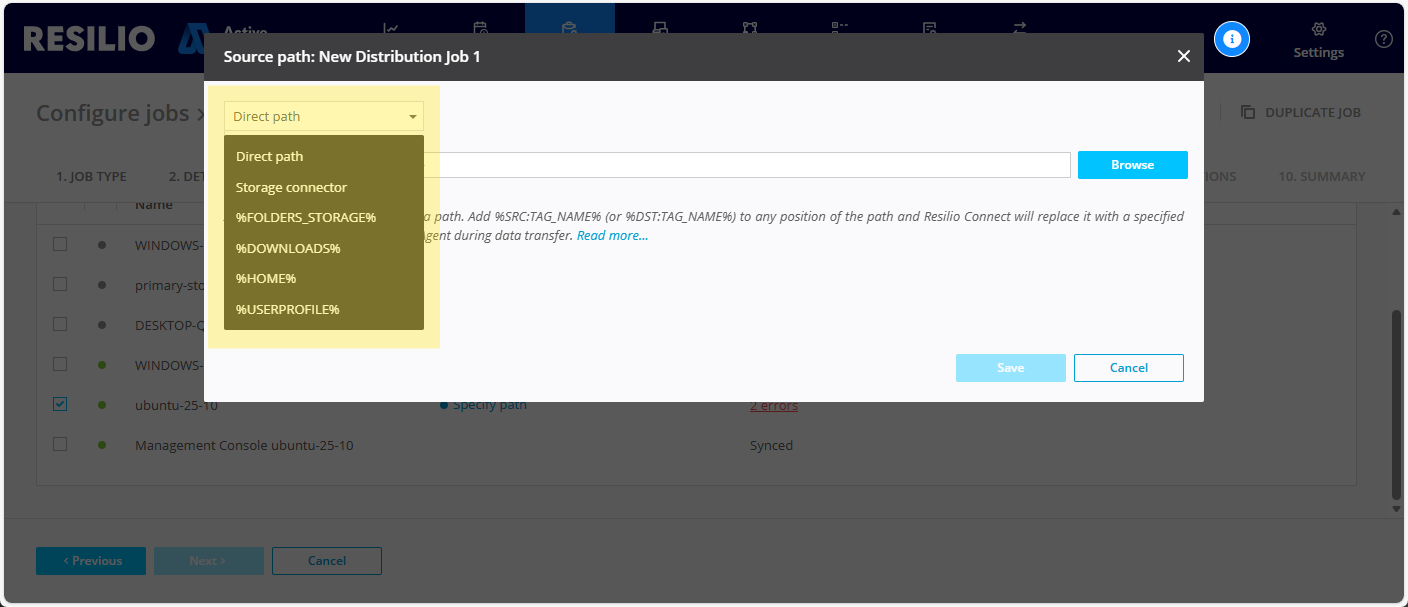Pick the %DOWNLOADS% option in list

pos(288,248)
